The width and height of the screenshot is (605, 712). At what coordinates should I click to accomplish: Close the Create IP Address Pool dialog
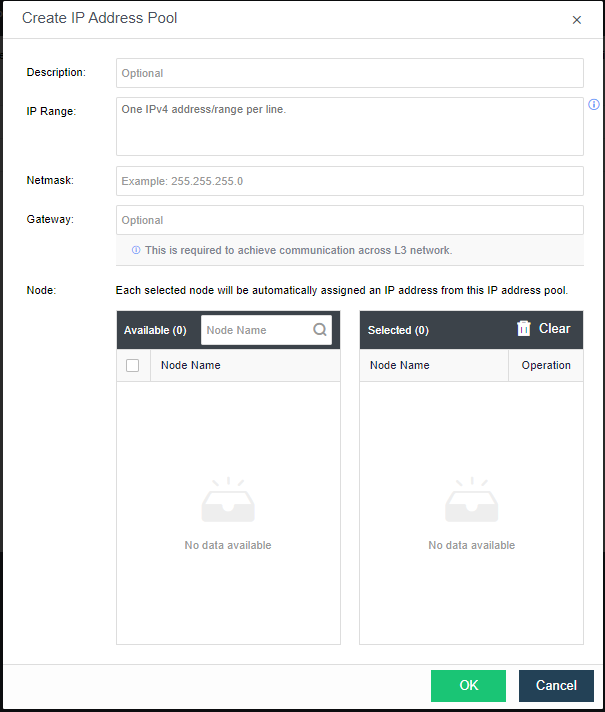coord(576,20)
